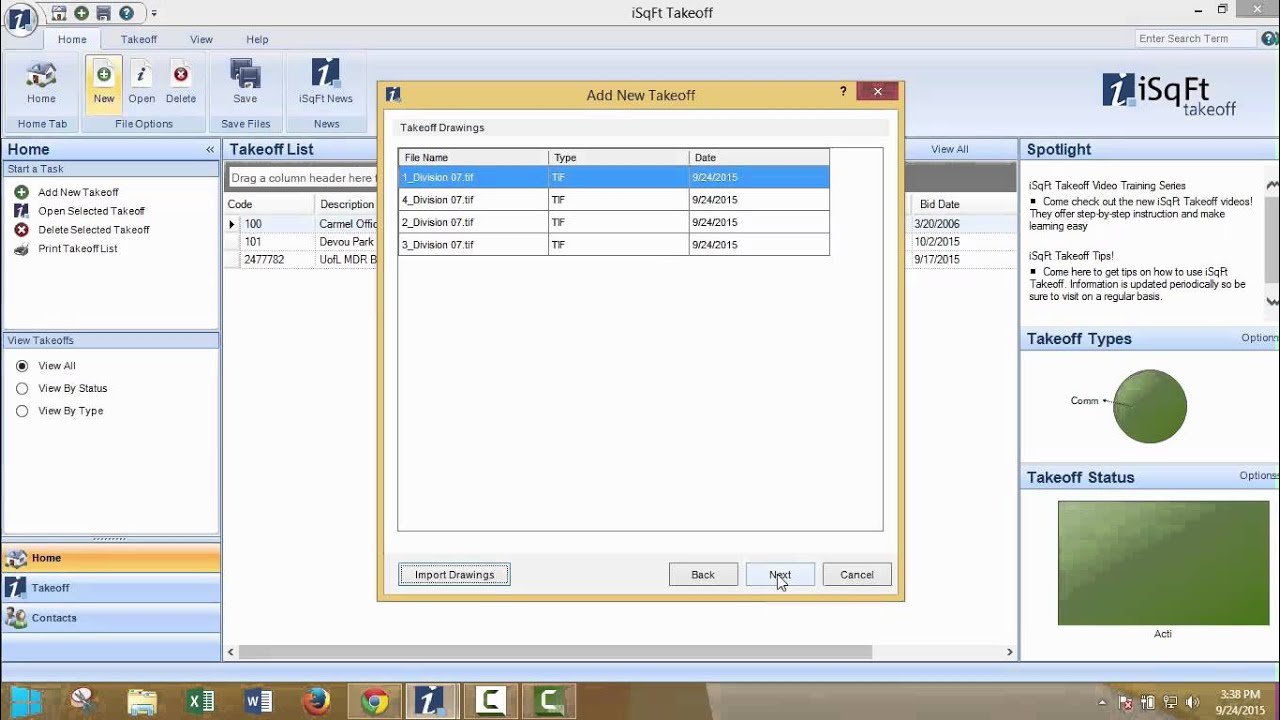This screenshot has height=720, width=1280.
Task: Open the Takeoff navigation pane button
Action: click(x=111, y=588)
